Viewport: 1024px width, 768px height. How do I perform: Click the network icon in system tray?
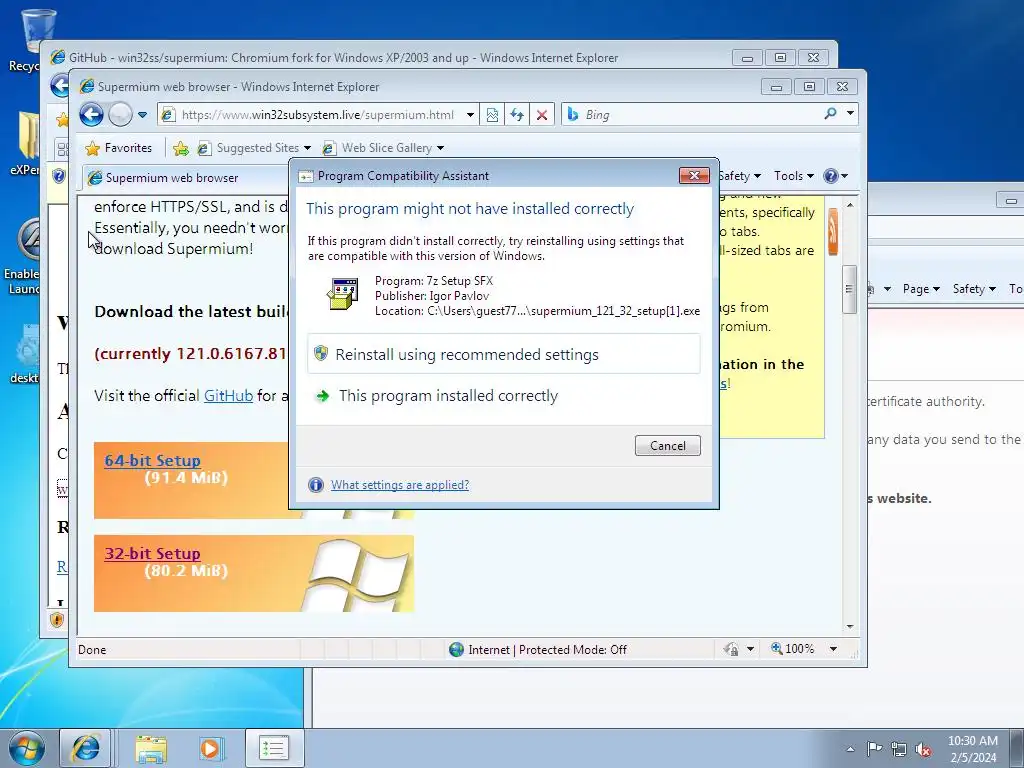pyautogui.click(x=899, y=749)
